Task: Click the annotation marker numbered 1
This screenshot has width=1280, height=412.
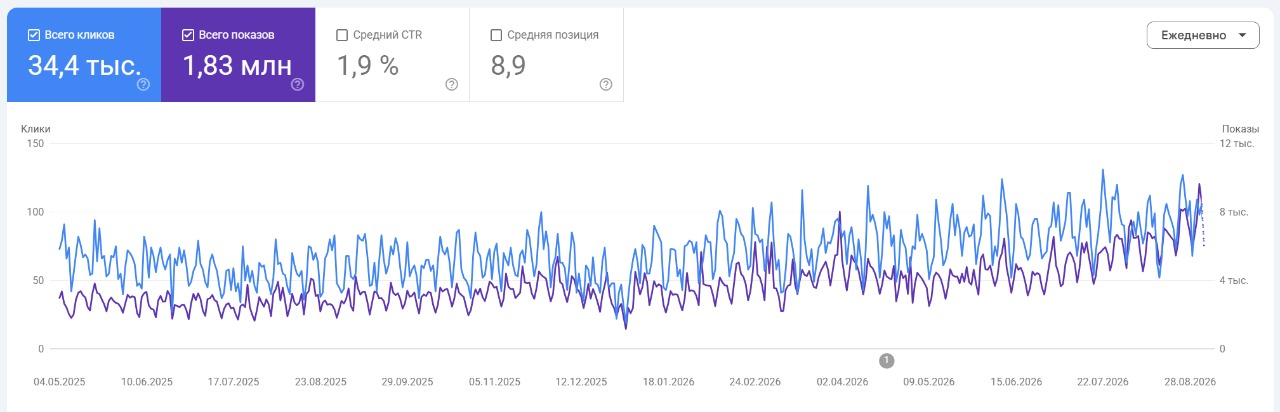Action: point(886,360)
